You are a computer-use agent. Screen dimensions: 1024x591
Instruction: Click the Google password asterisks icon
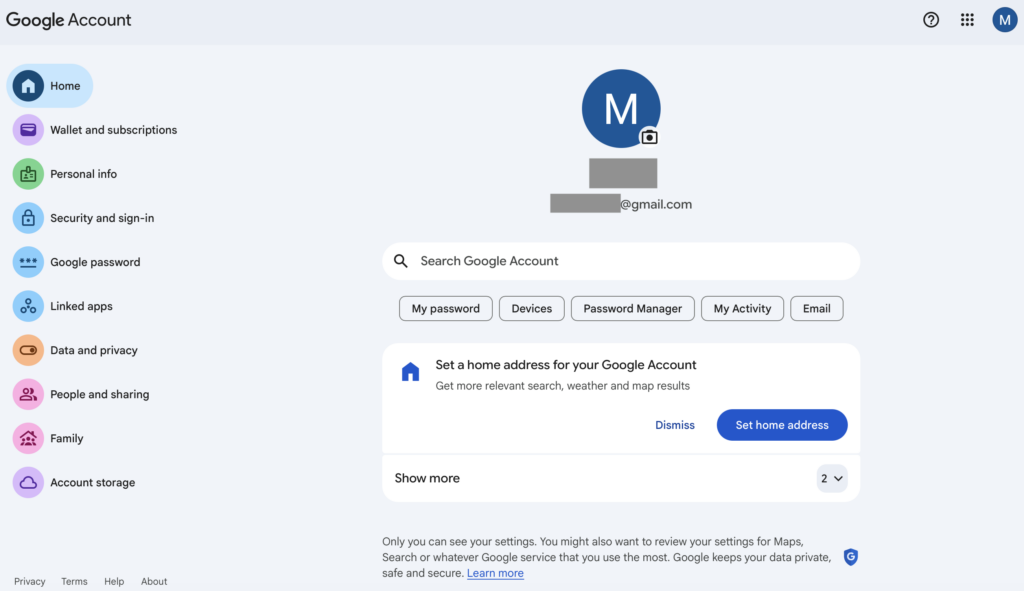coord(28,262)
